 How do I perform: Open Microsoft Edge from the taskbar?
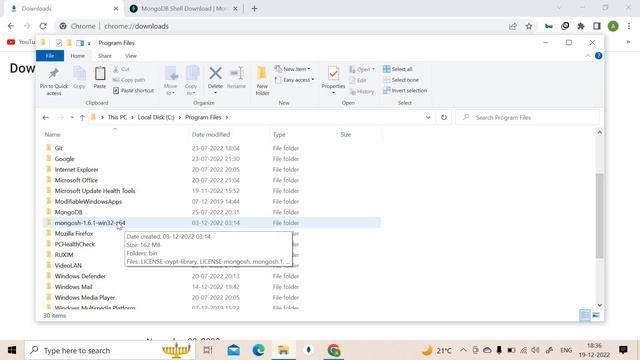coord(258,350)
